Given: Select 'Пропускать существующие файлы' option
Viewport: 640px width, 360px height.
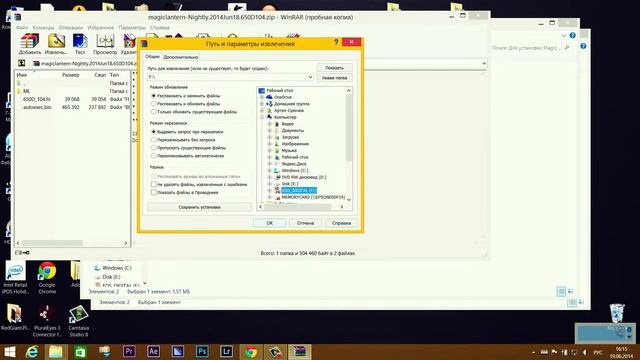Looking at the screenshot, I should (x=154, y=148).
